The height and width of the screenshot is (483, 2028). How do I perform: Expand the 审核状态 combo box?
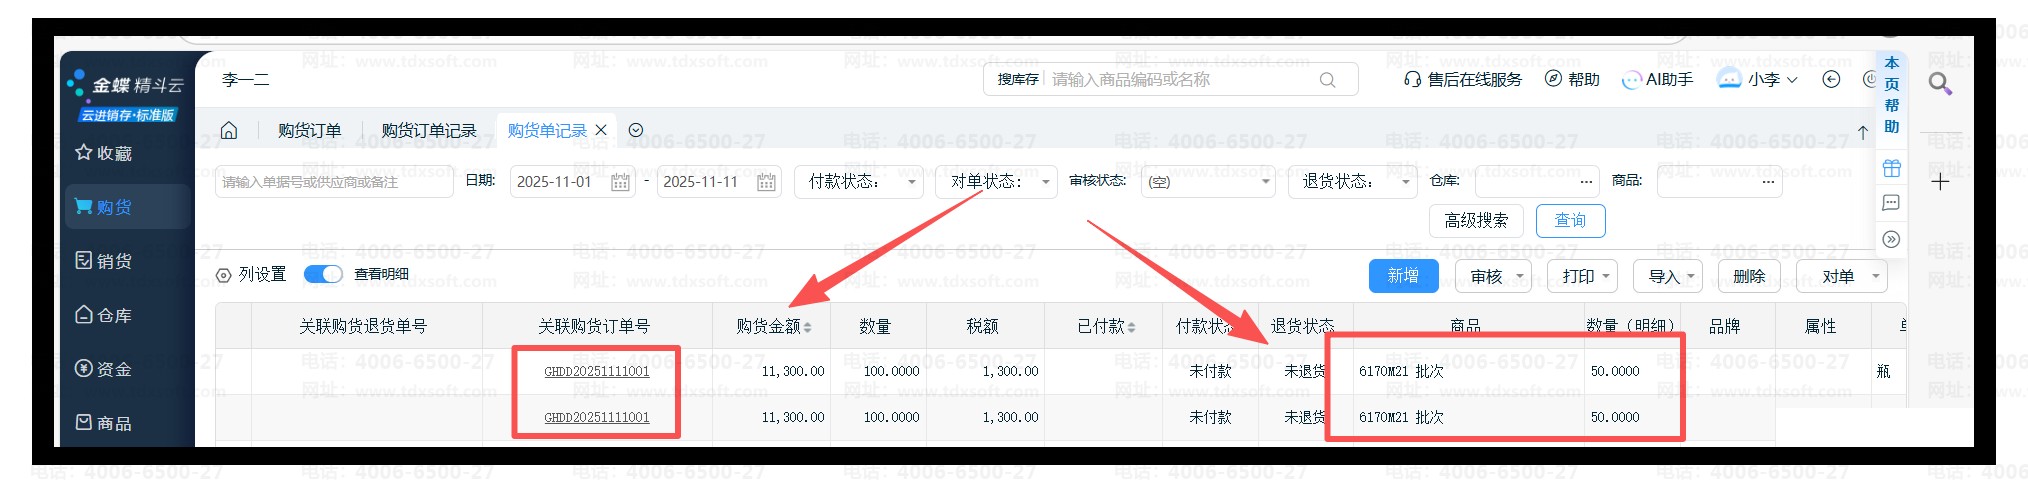click(x=1208, y=182)
